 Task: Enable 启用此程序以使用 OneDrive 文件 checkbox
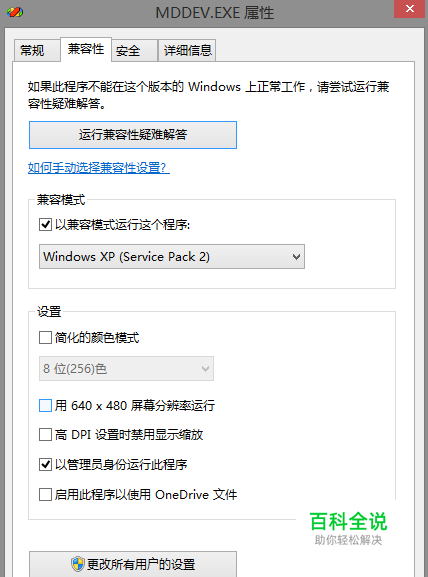coord(45,494)
